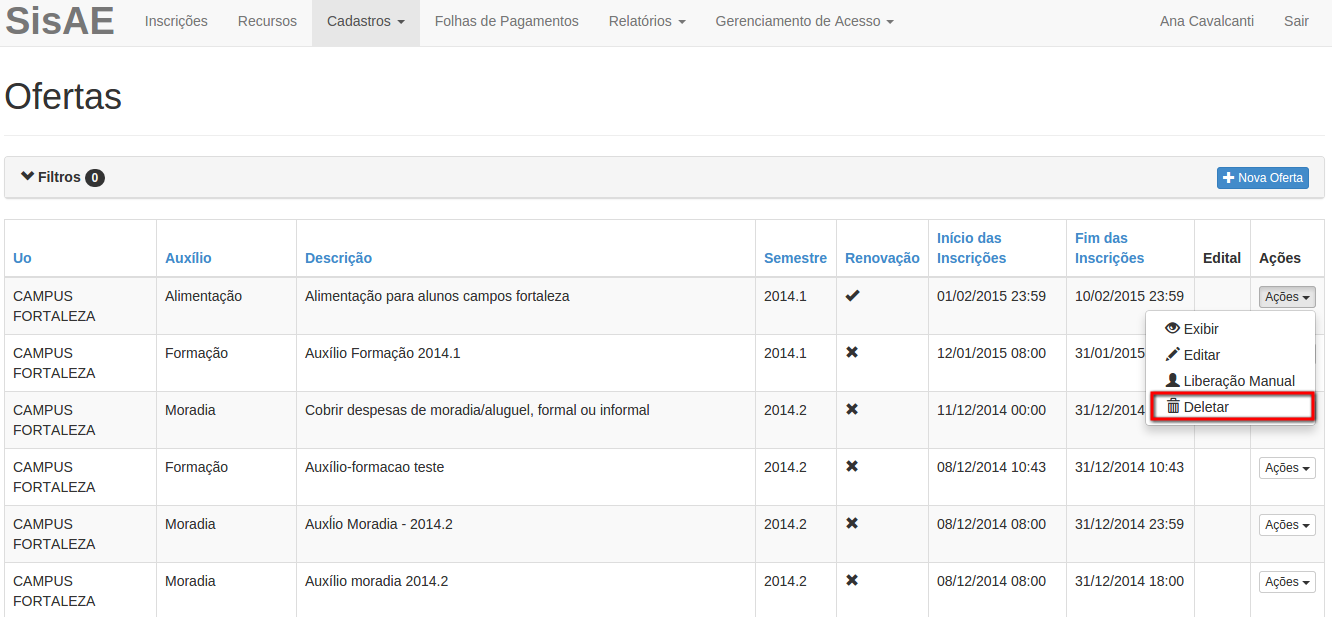
Task: Open Ações for the Auxílio-formacao teste row
Action: 1287,468
